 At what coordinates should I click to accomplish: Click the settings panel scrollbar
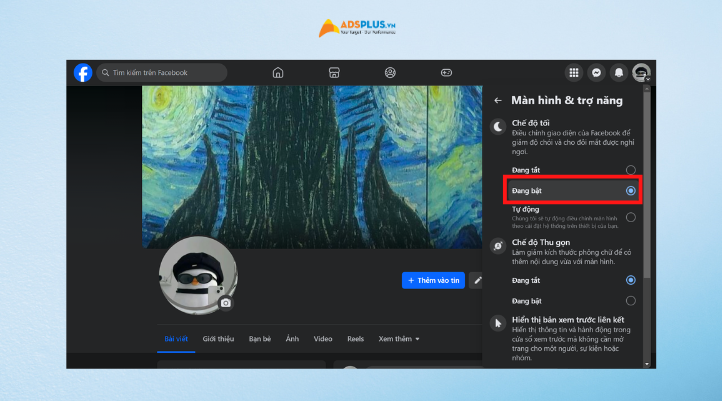coord(647,184)
